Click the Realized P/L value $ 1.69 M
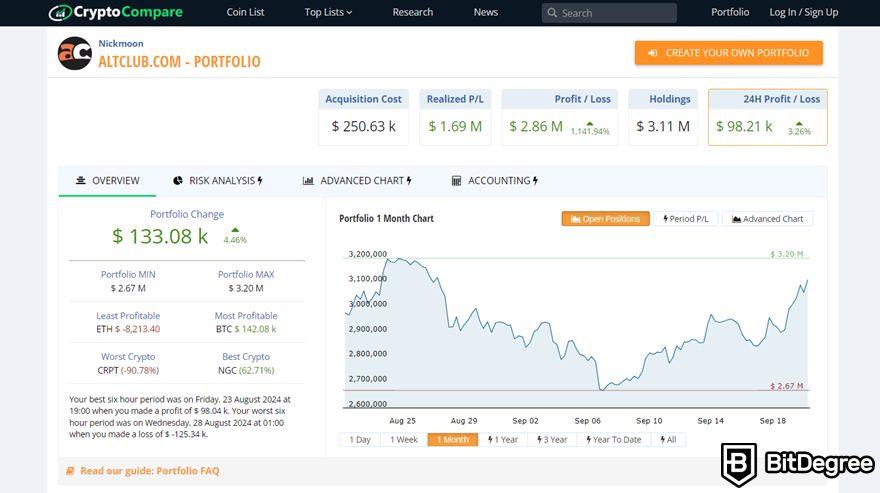 [x=455, y=126]
